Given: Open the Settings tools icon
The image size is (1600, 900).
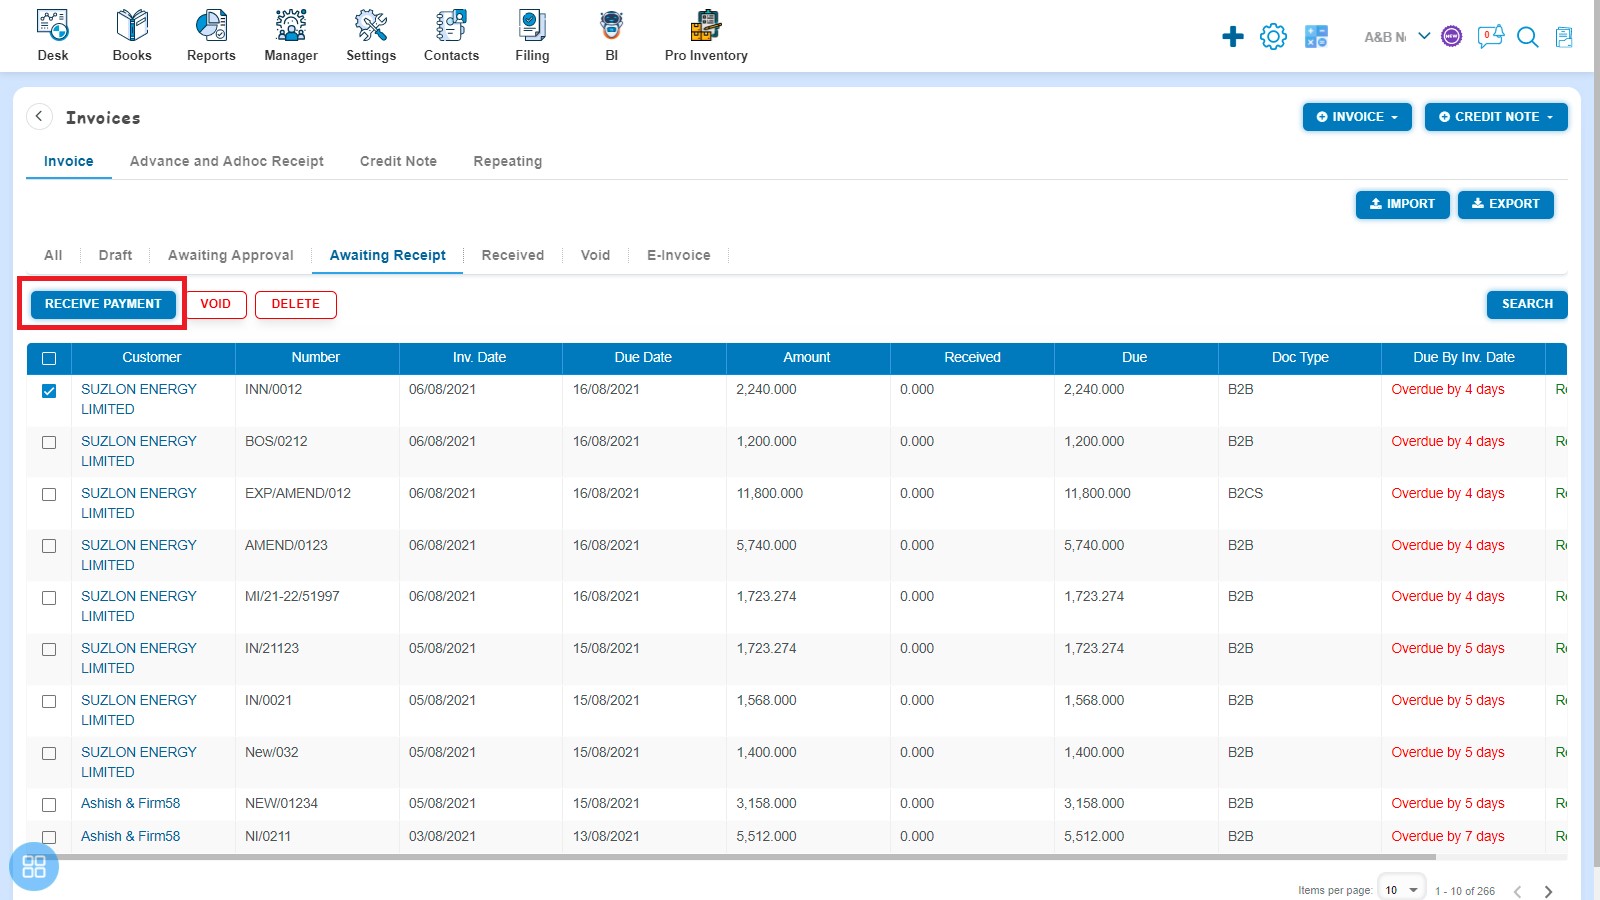Looking at the screenshot, I should click(x=371, y=25).
